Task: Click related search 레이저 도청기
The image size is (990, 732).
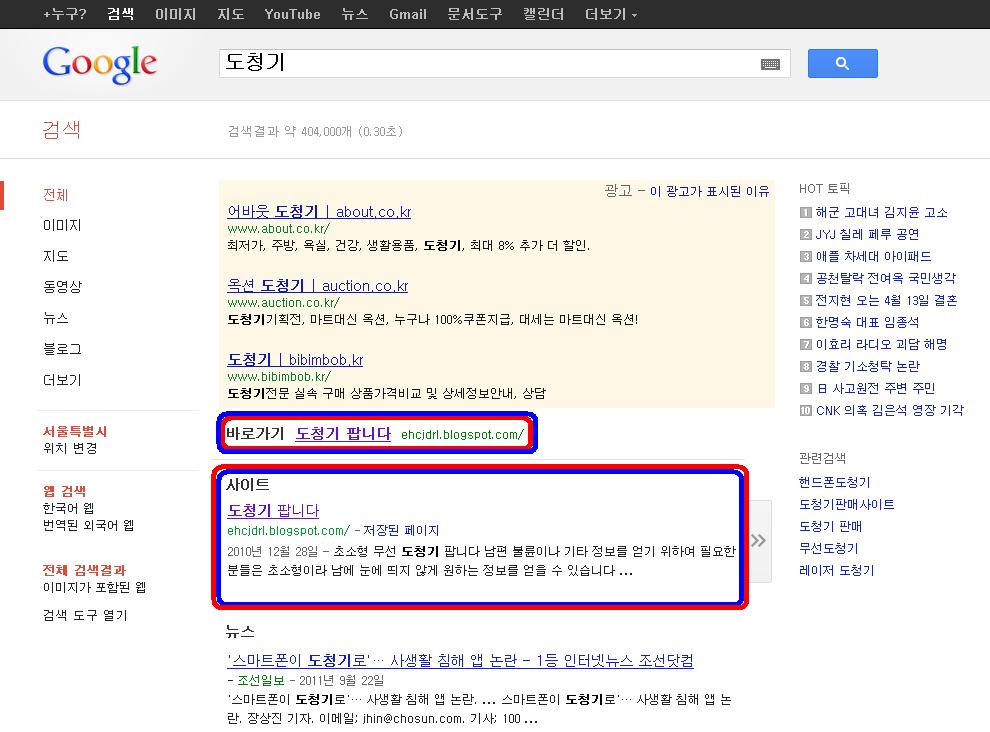Action: (x=837, y=570)
